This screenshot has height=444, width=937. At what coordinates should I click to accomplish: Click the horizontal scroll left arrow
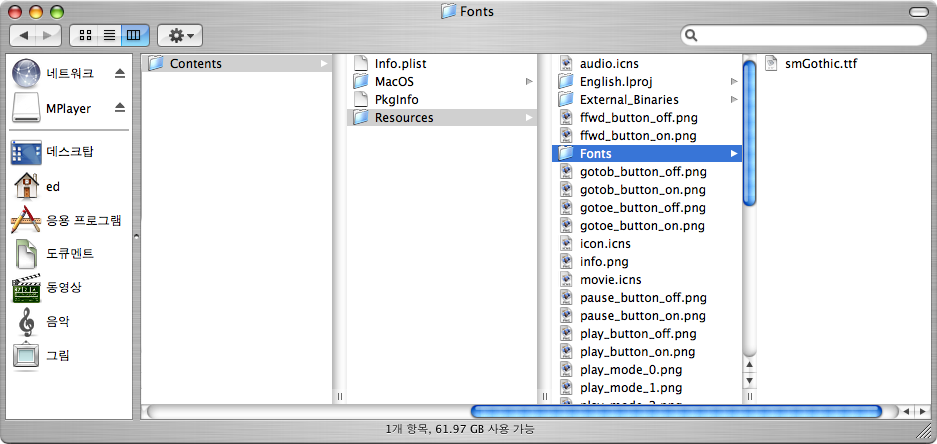[x=907, y=411]
